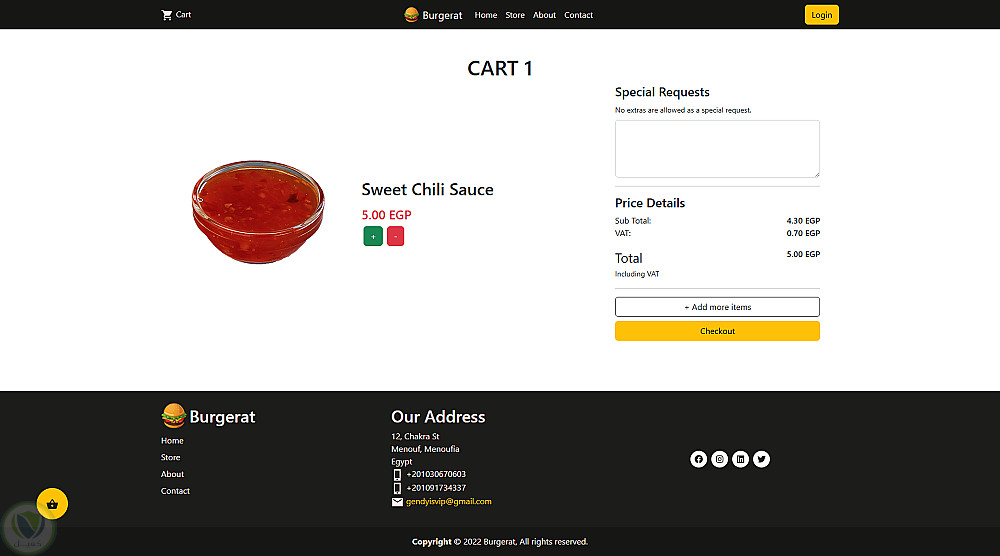The width and height of the screenshot is (1000, 556).
Task: Open Store in the top navigation
Action: pyautogui.click(x=515, y=15)
